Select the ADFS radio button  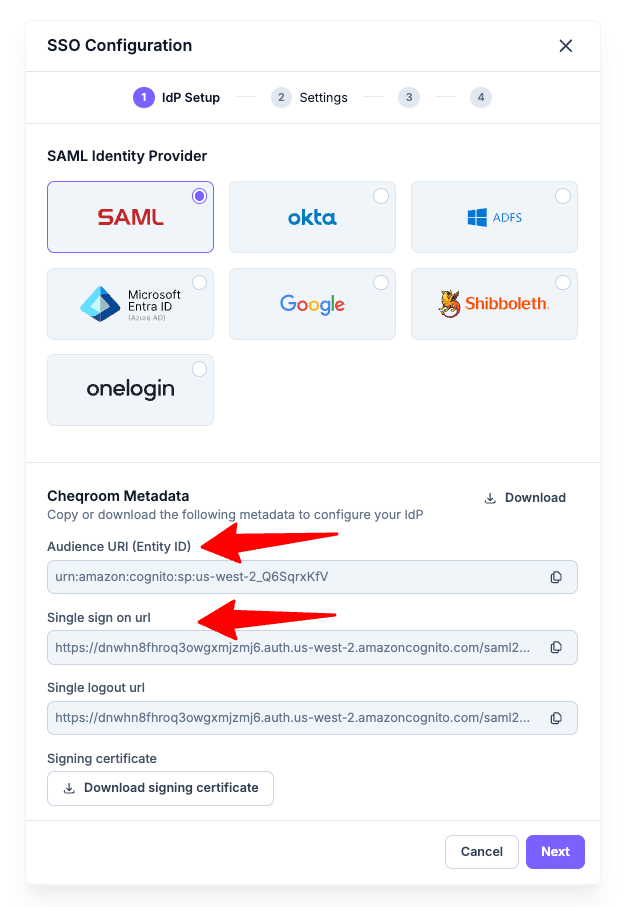tap(563, 196)
